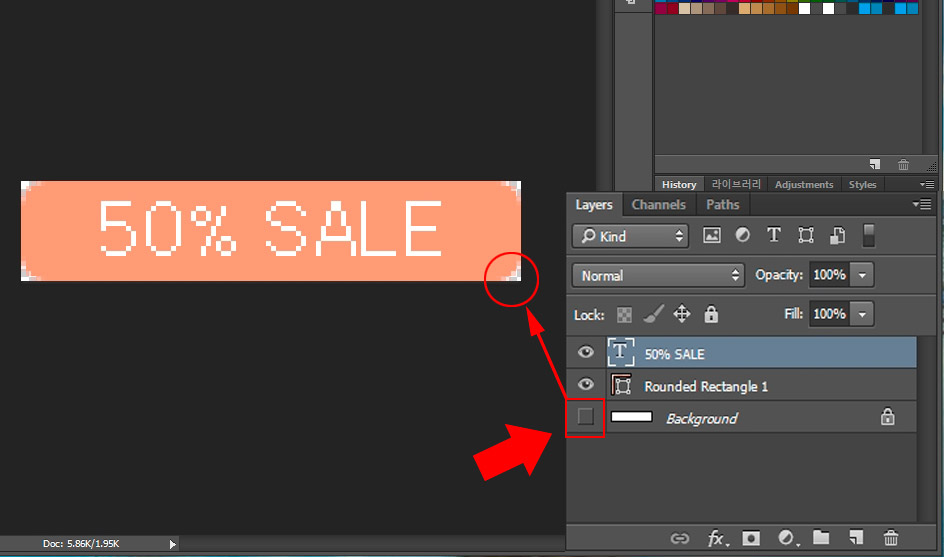Open the Kind filter dropdown

pyautogui.click(x=629, y=236)
